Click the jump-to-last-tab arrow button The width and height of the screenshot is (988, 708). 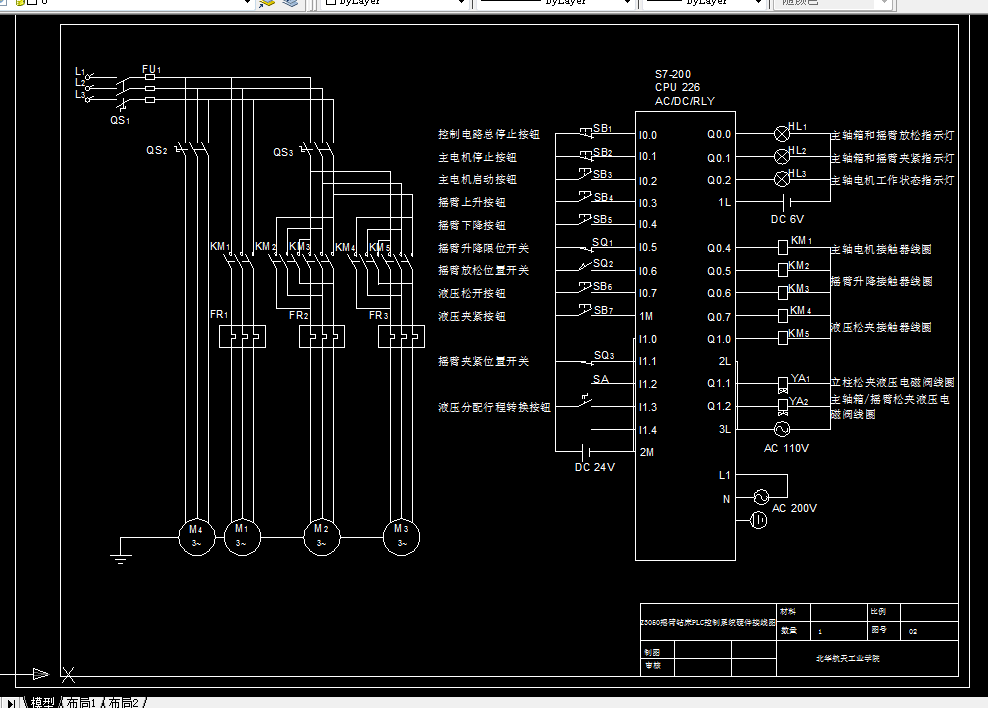11,703
